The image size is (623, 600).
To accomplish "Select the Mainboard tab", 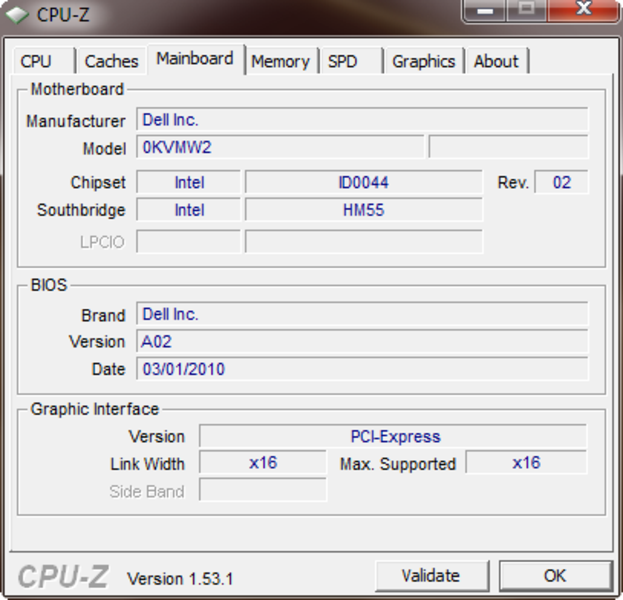I will [195, 59].
